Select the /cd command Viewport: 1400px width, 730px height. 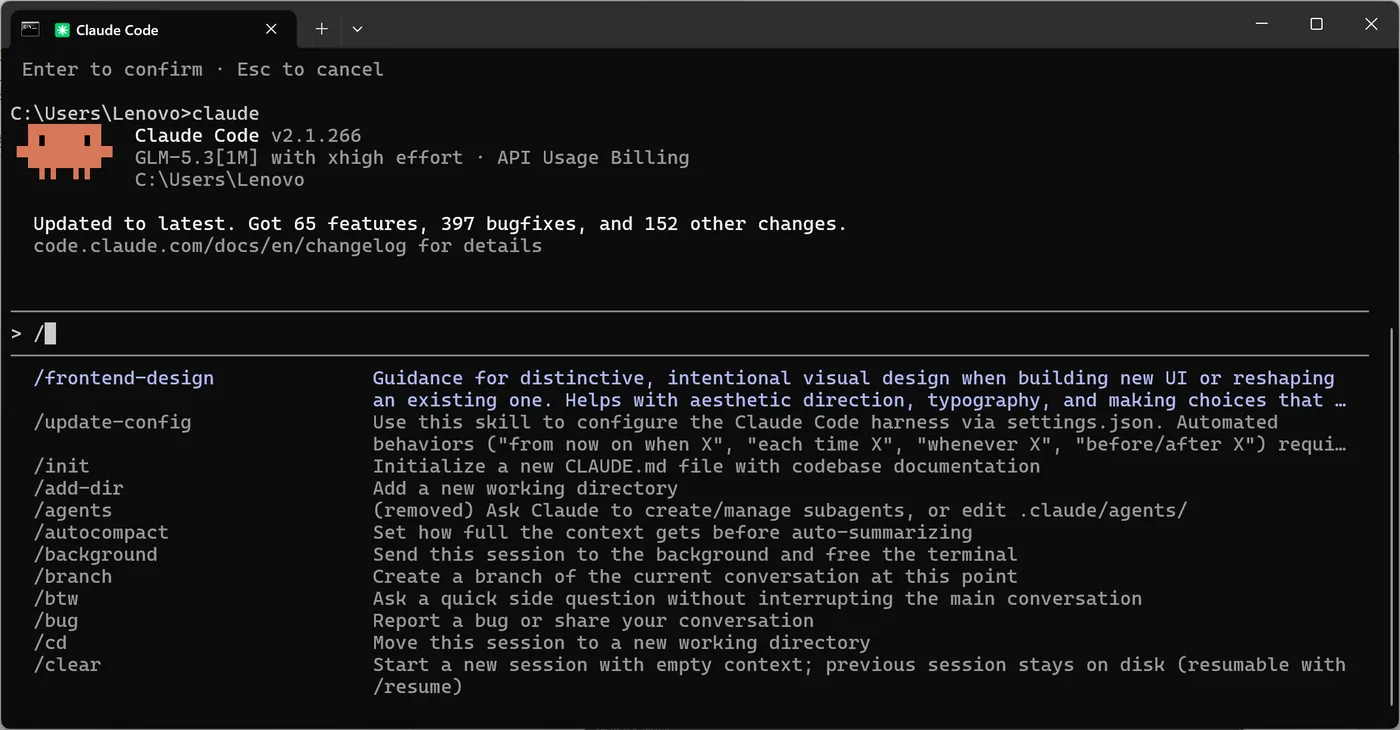[50, 642]
